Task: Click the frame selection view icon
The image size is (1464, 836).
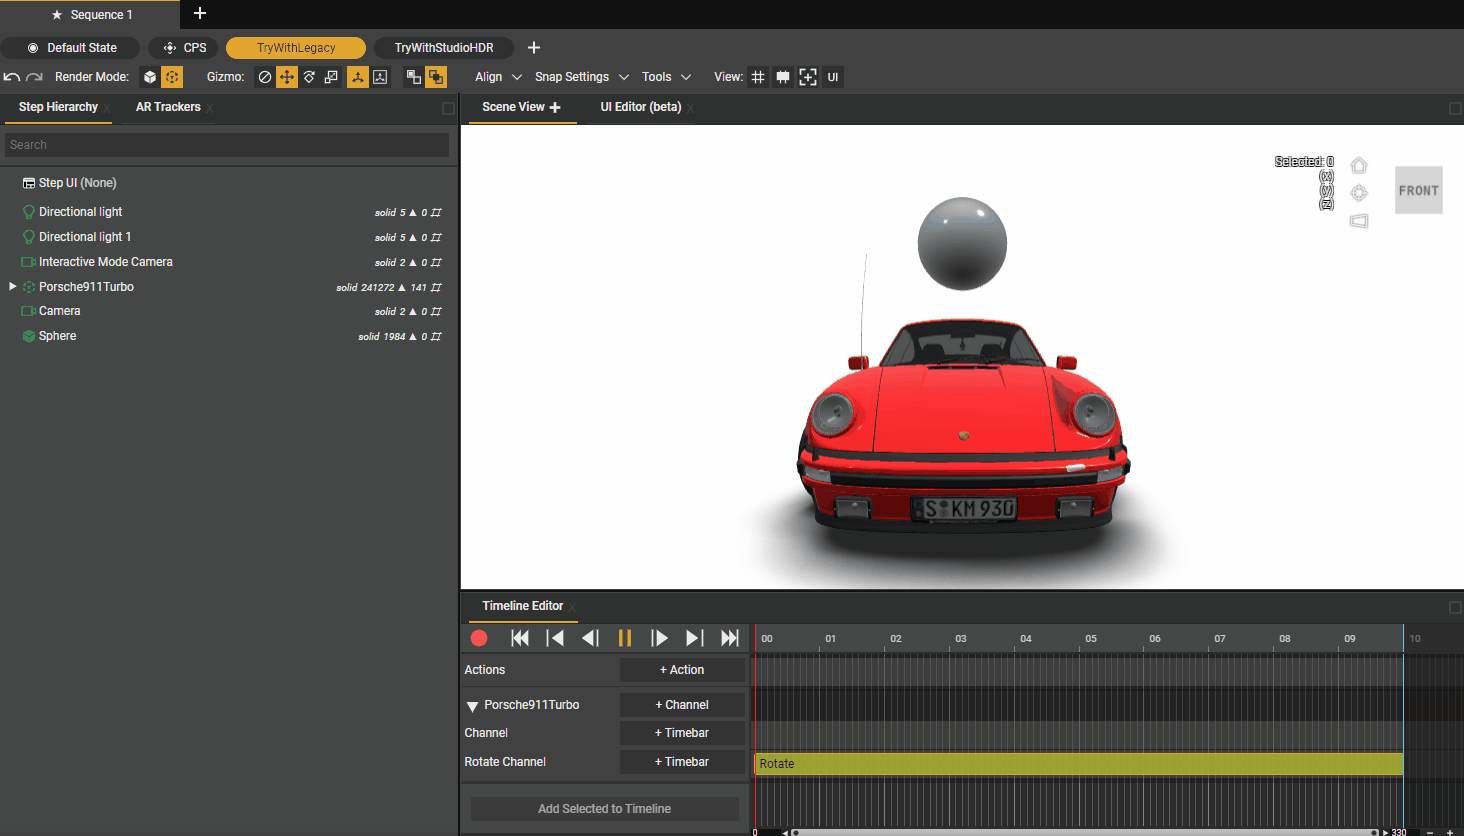Action: (x=808, y=77)
